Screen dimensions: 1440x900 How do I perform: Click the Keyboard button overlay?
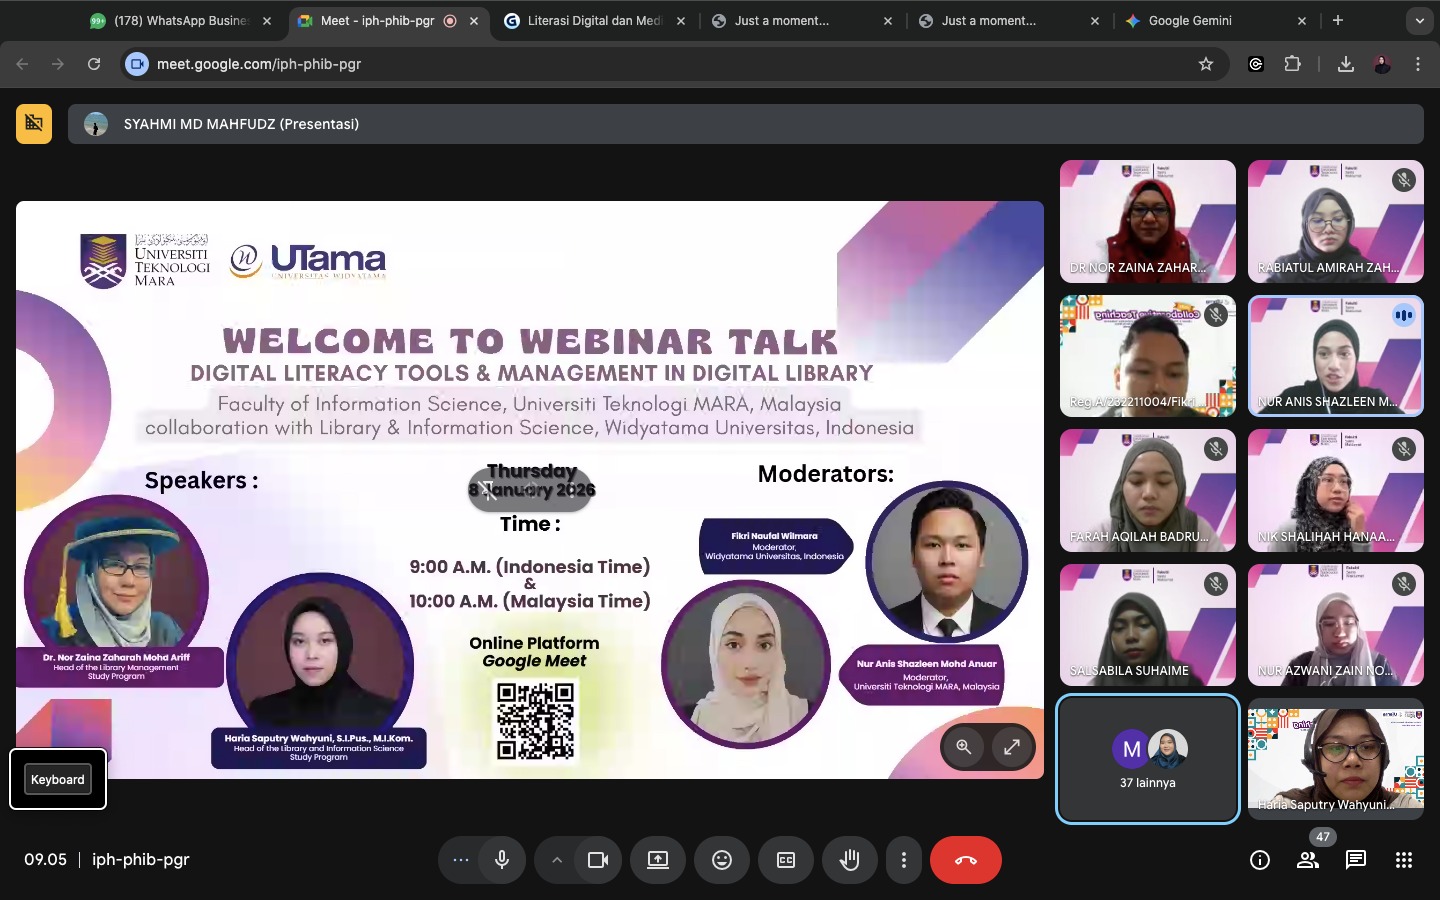58,779
